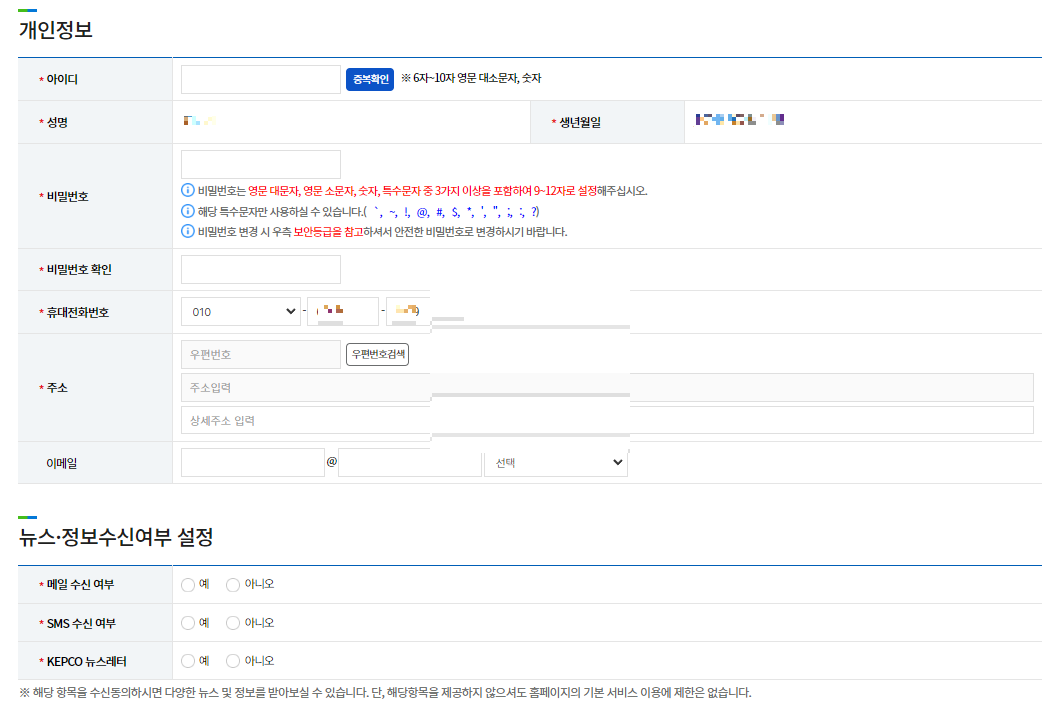Viewport: 1060px width, 705px height.
Task: Select 예 for 메일 수신 여부
Action: click(x=187, y=584)
